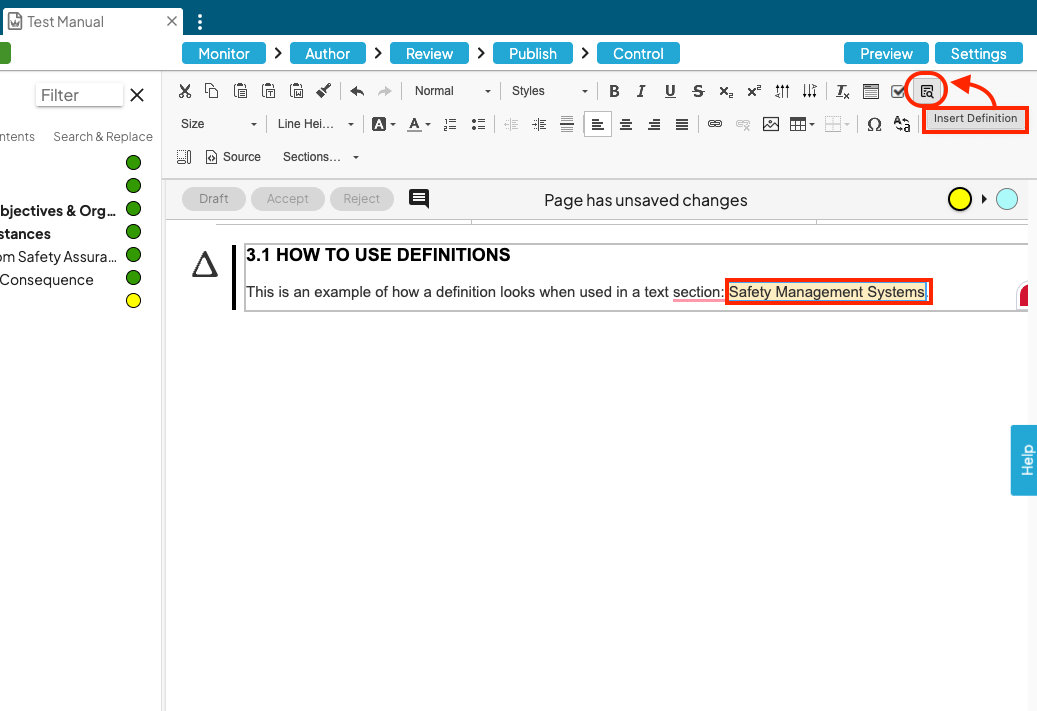Undo the last edit

pyautogui.click(x=357, y=91)
